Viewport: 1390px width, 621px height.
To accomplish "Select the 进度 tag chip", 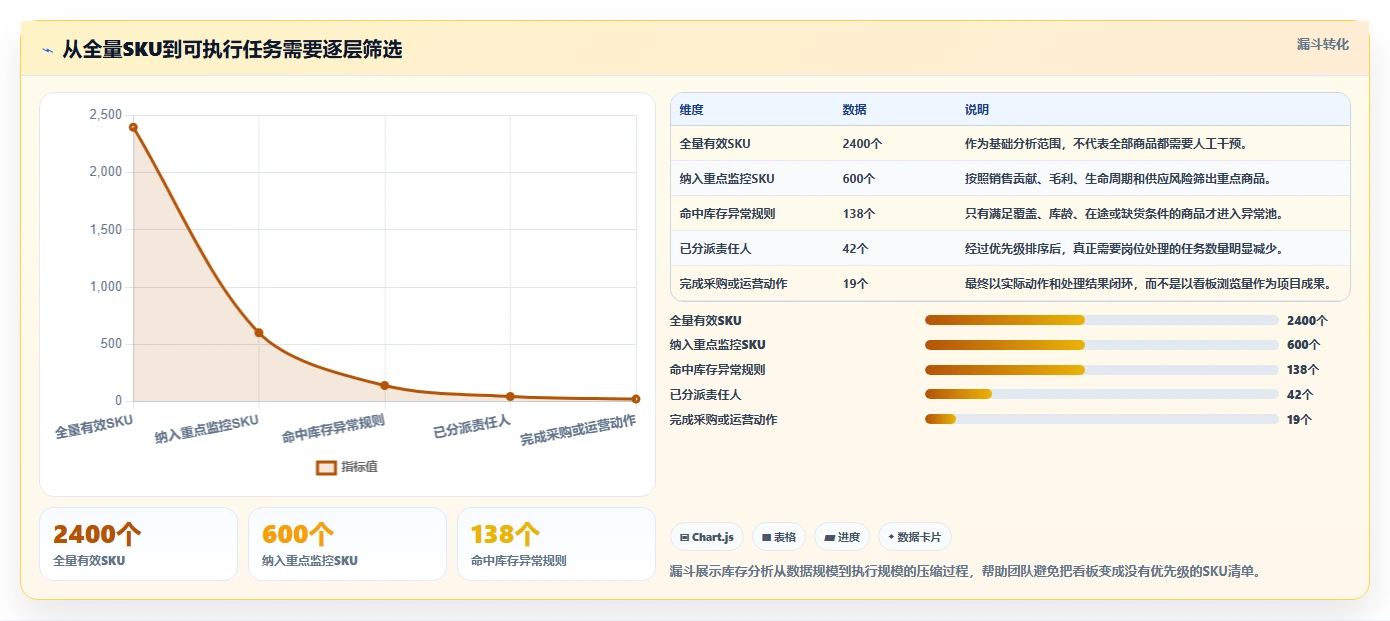I will click(x=842, y=537).
